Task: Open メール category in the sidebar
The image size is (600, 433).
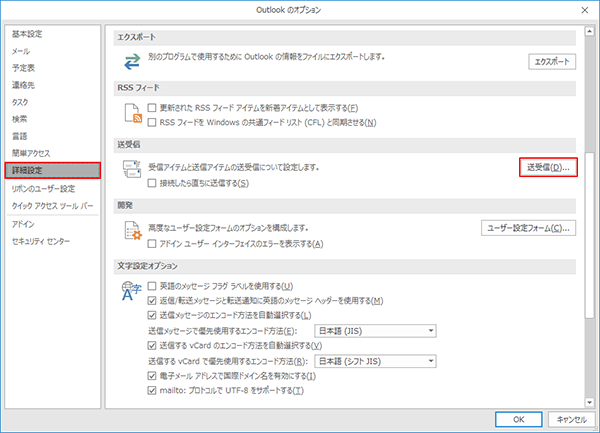Action: [x=20, y=50]
